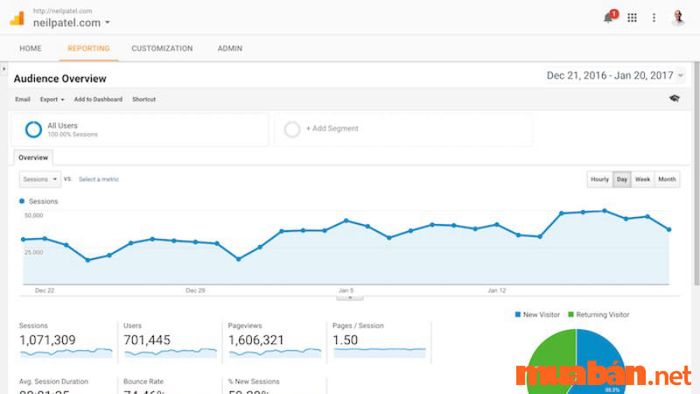Click the Pages / Session sparkline
Viewport: 700px width, 394px height.
379,353
